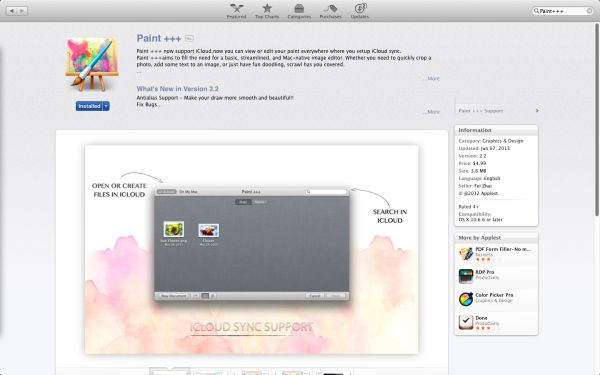This screenshot has width=600, height=375.
Task: Go back with the left arrow button
Action: coord(12,11)
